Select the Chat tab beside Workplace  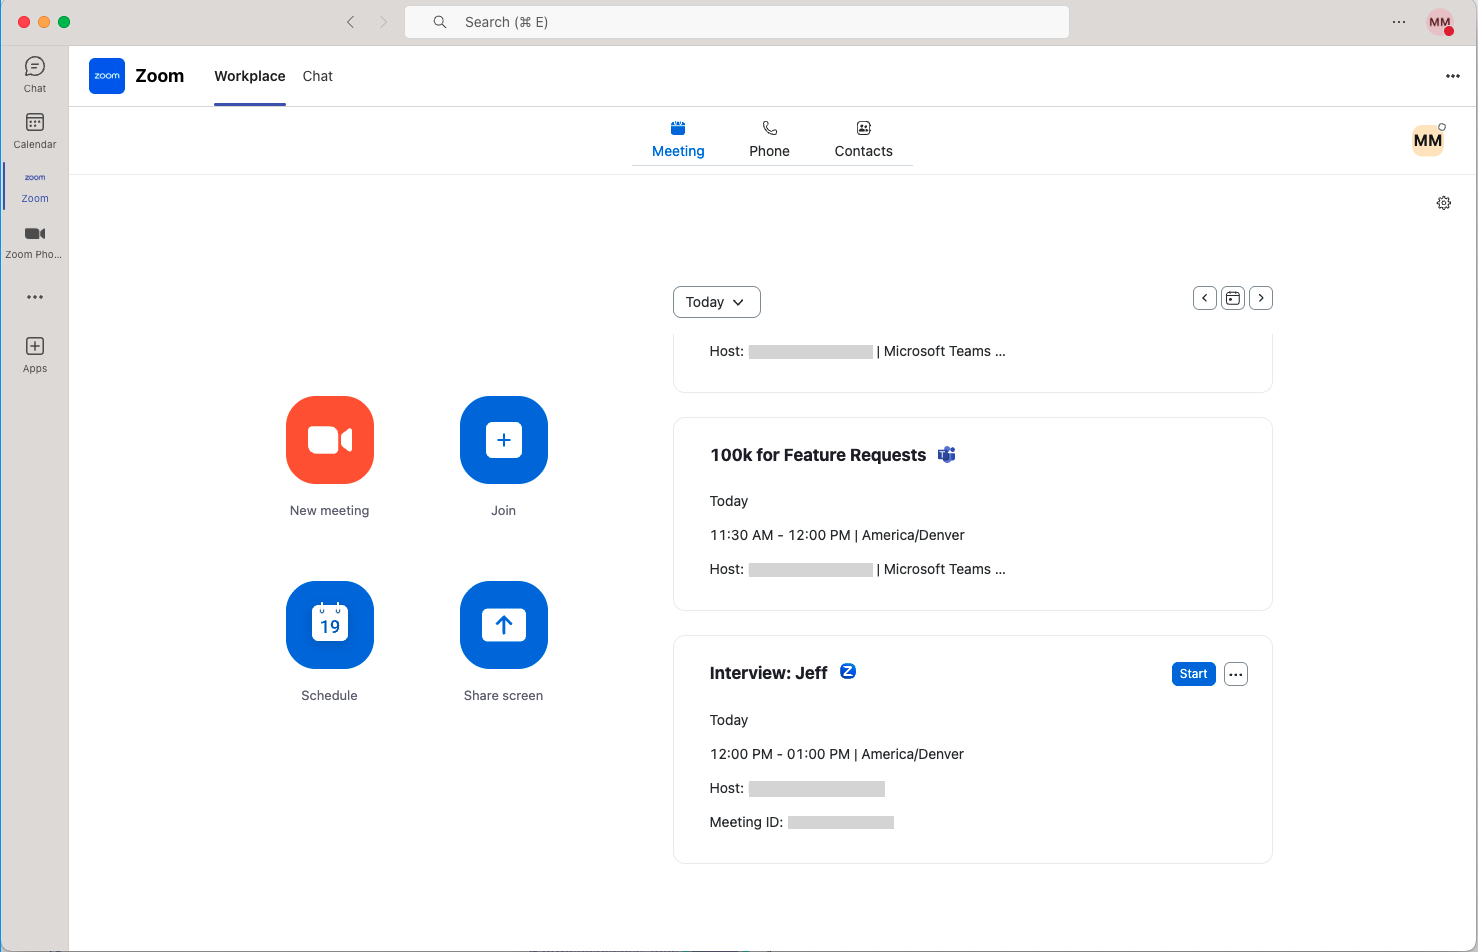tap(317, 76)
